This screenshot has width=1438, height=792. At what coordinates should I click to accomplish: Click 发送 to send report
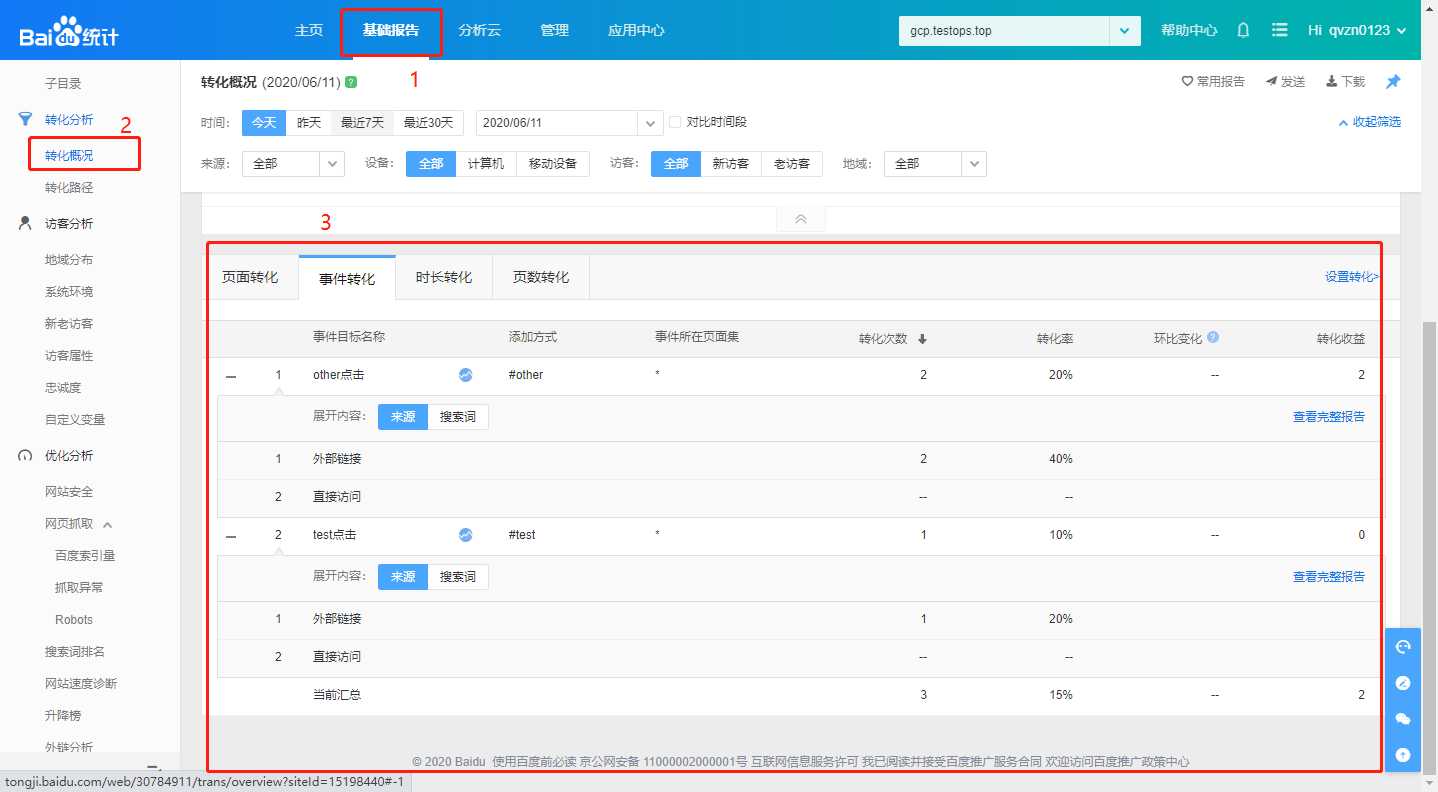(x=1285, y=82)
